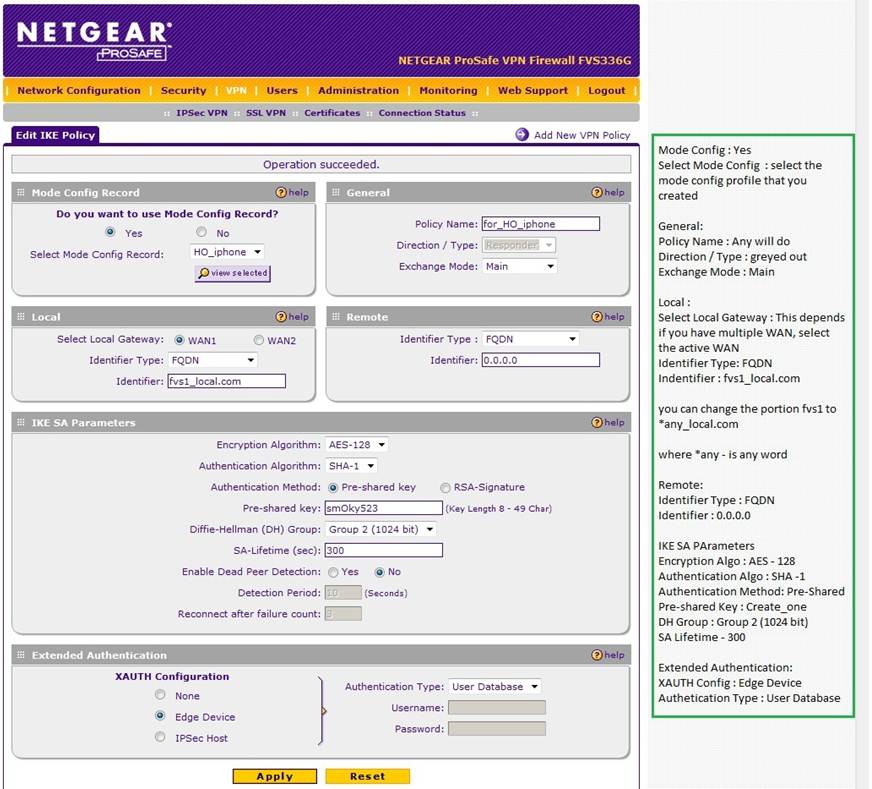872x789 pixels.
Task: Select the Edit IKE Policy tab
Action: [55, 135]
